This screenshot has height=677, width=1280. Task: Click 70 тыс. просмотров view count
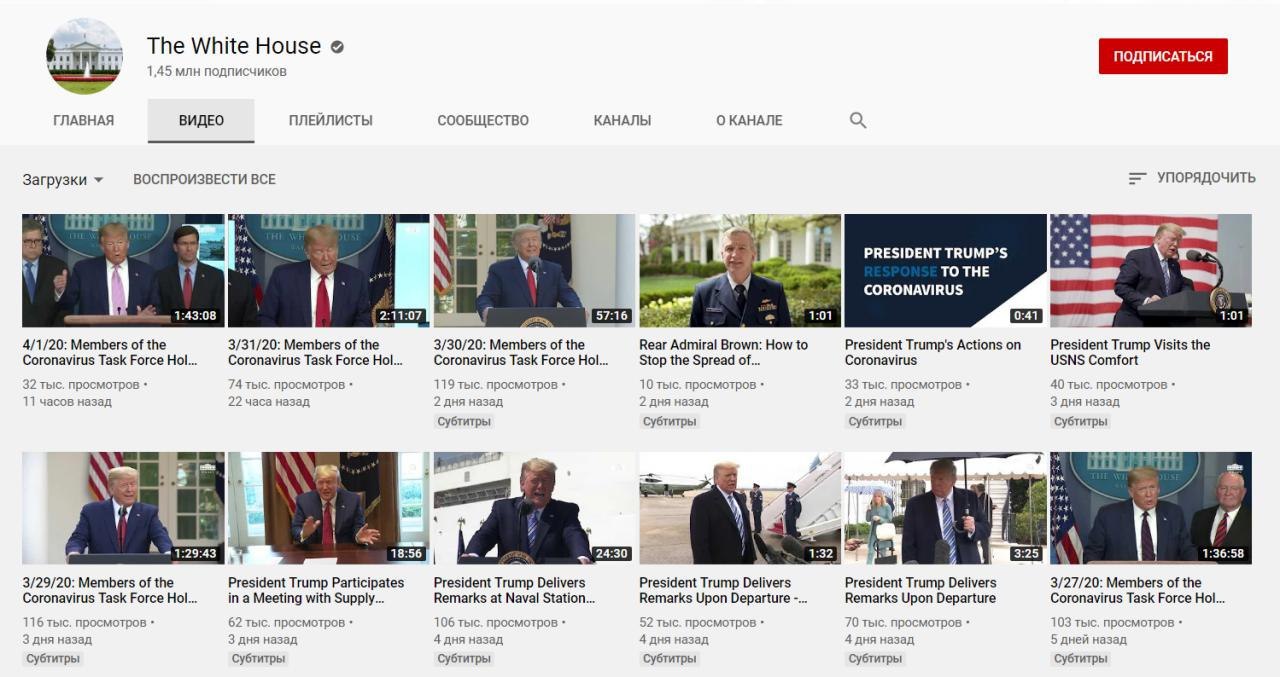tap(904, 622)
